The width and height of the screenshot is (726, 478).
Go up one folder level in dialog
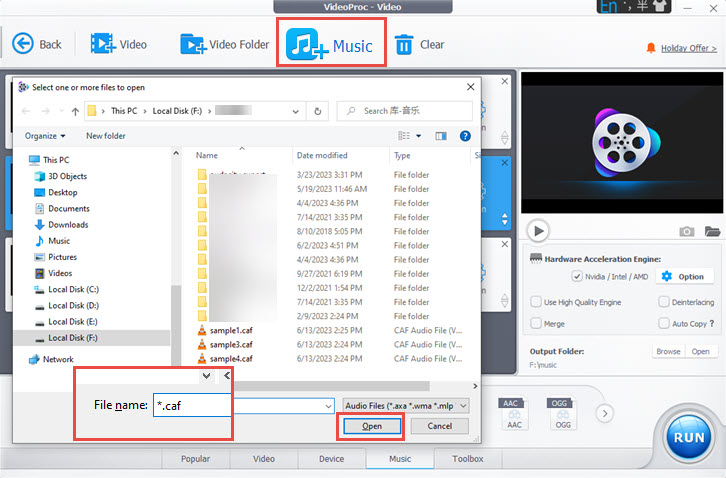(x=75, y=111)
